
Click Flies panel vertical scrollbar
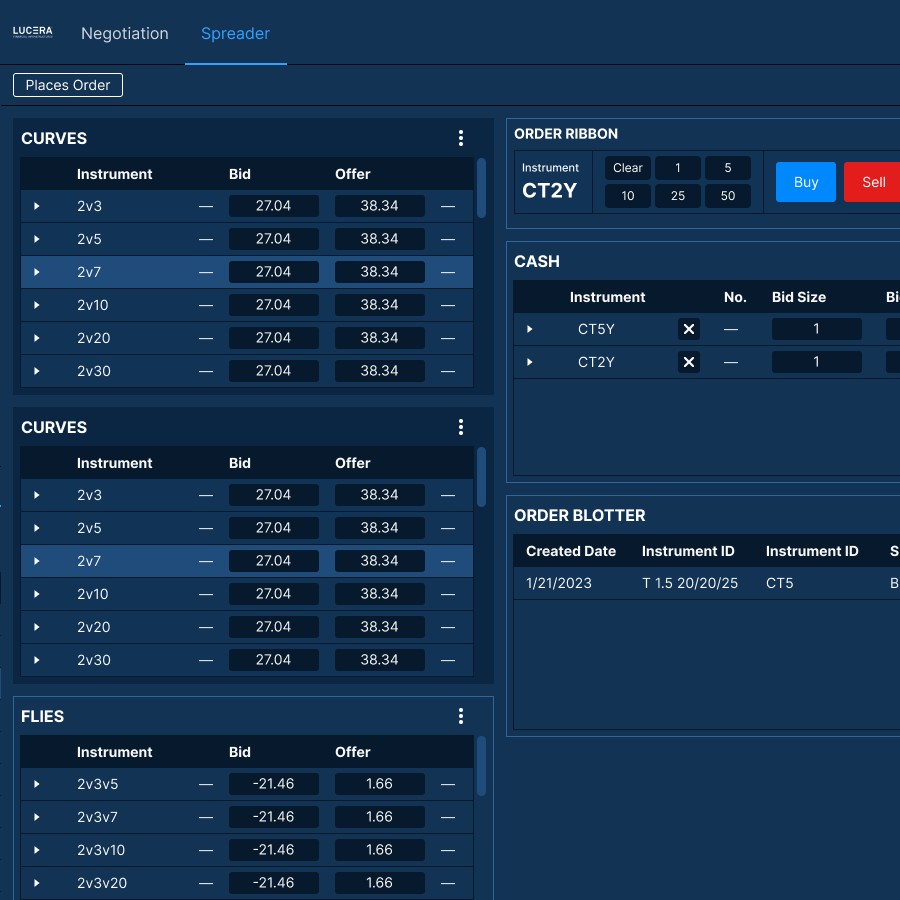(482, 766)
